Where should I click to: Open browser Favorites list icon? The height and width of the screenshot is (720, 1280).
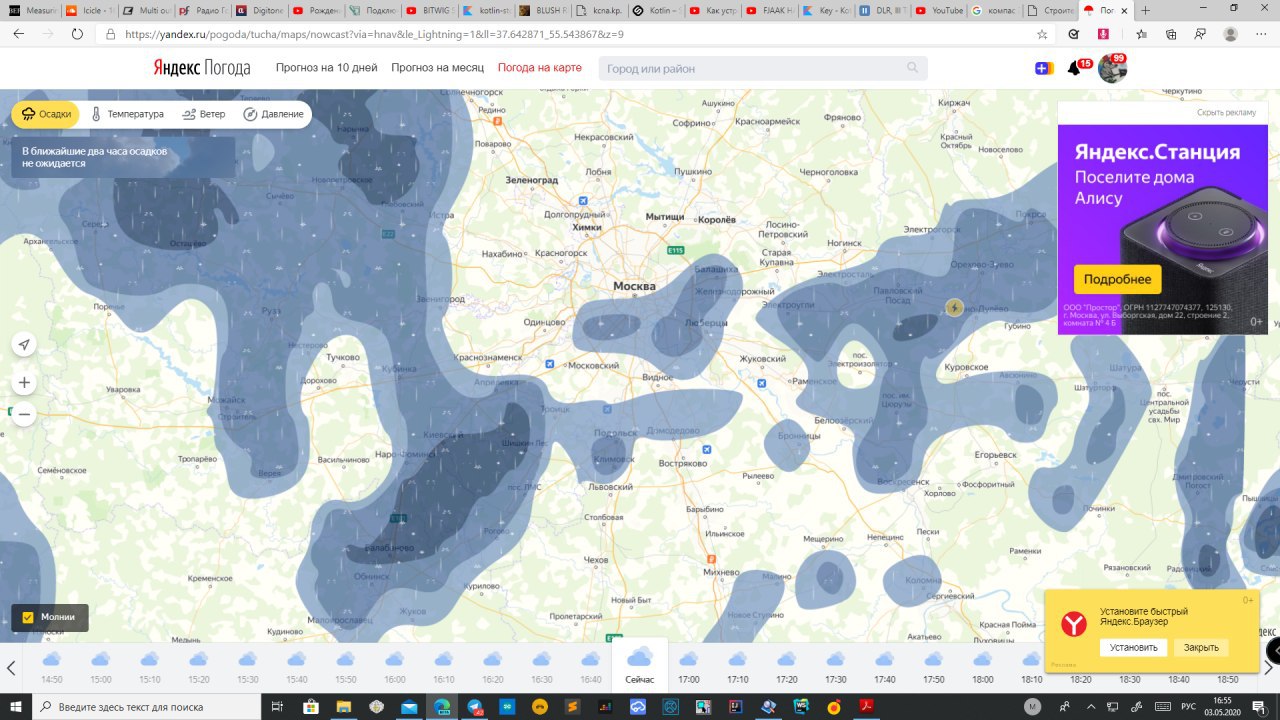[x=1140, y=33]
